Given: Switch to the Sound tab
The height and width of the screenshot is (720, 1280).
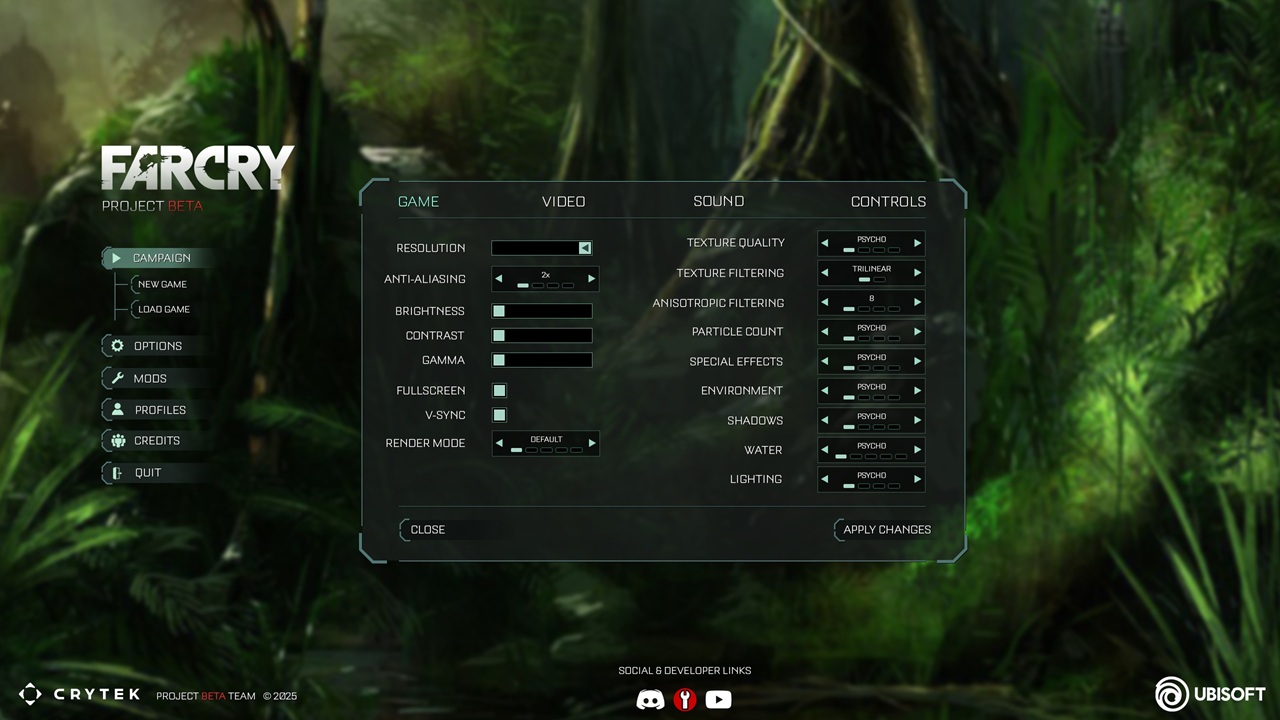Looking at the screenshot, I should [x=719, y=201].
